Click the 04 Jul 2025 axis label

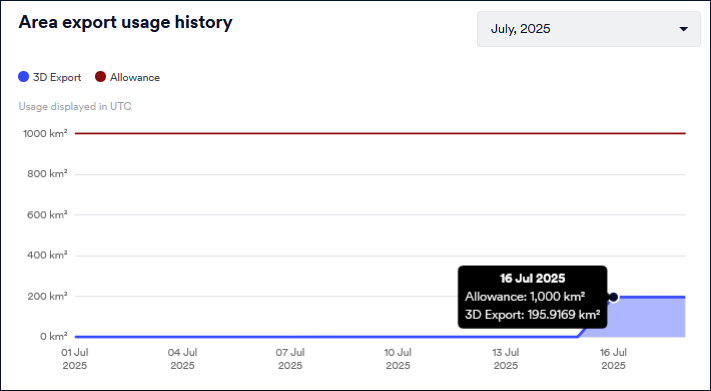click(x=182, y=359)
